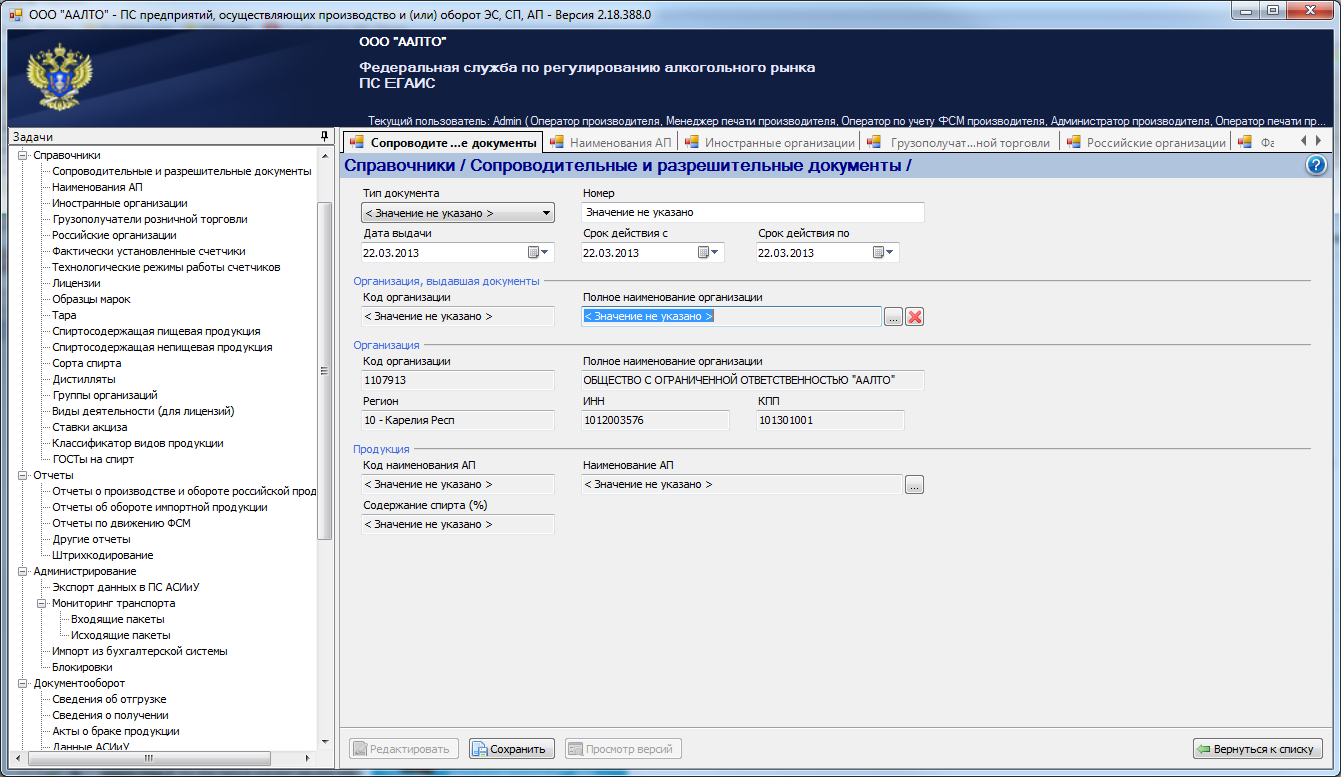Screen dimensions: 1341x777
Task: Click the Просмотр версий button
Action: [x=623, y=748]
